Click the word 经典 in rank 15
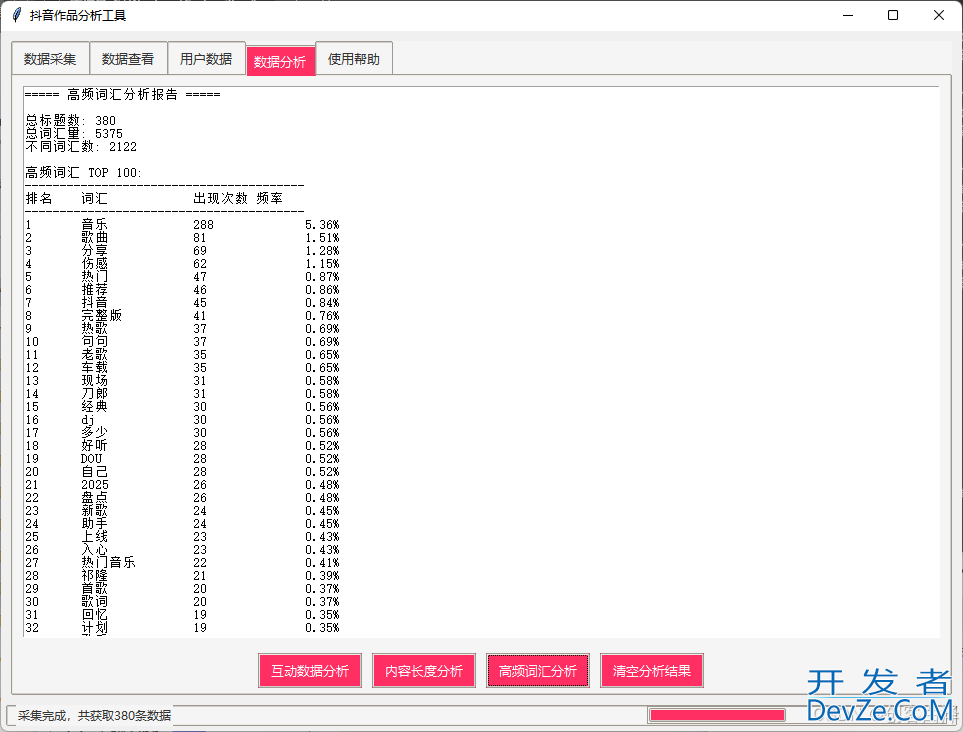Screen dimensions: 963x732 tap(95, 407)
